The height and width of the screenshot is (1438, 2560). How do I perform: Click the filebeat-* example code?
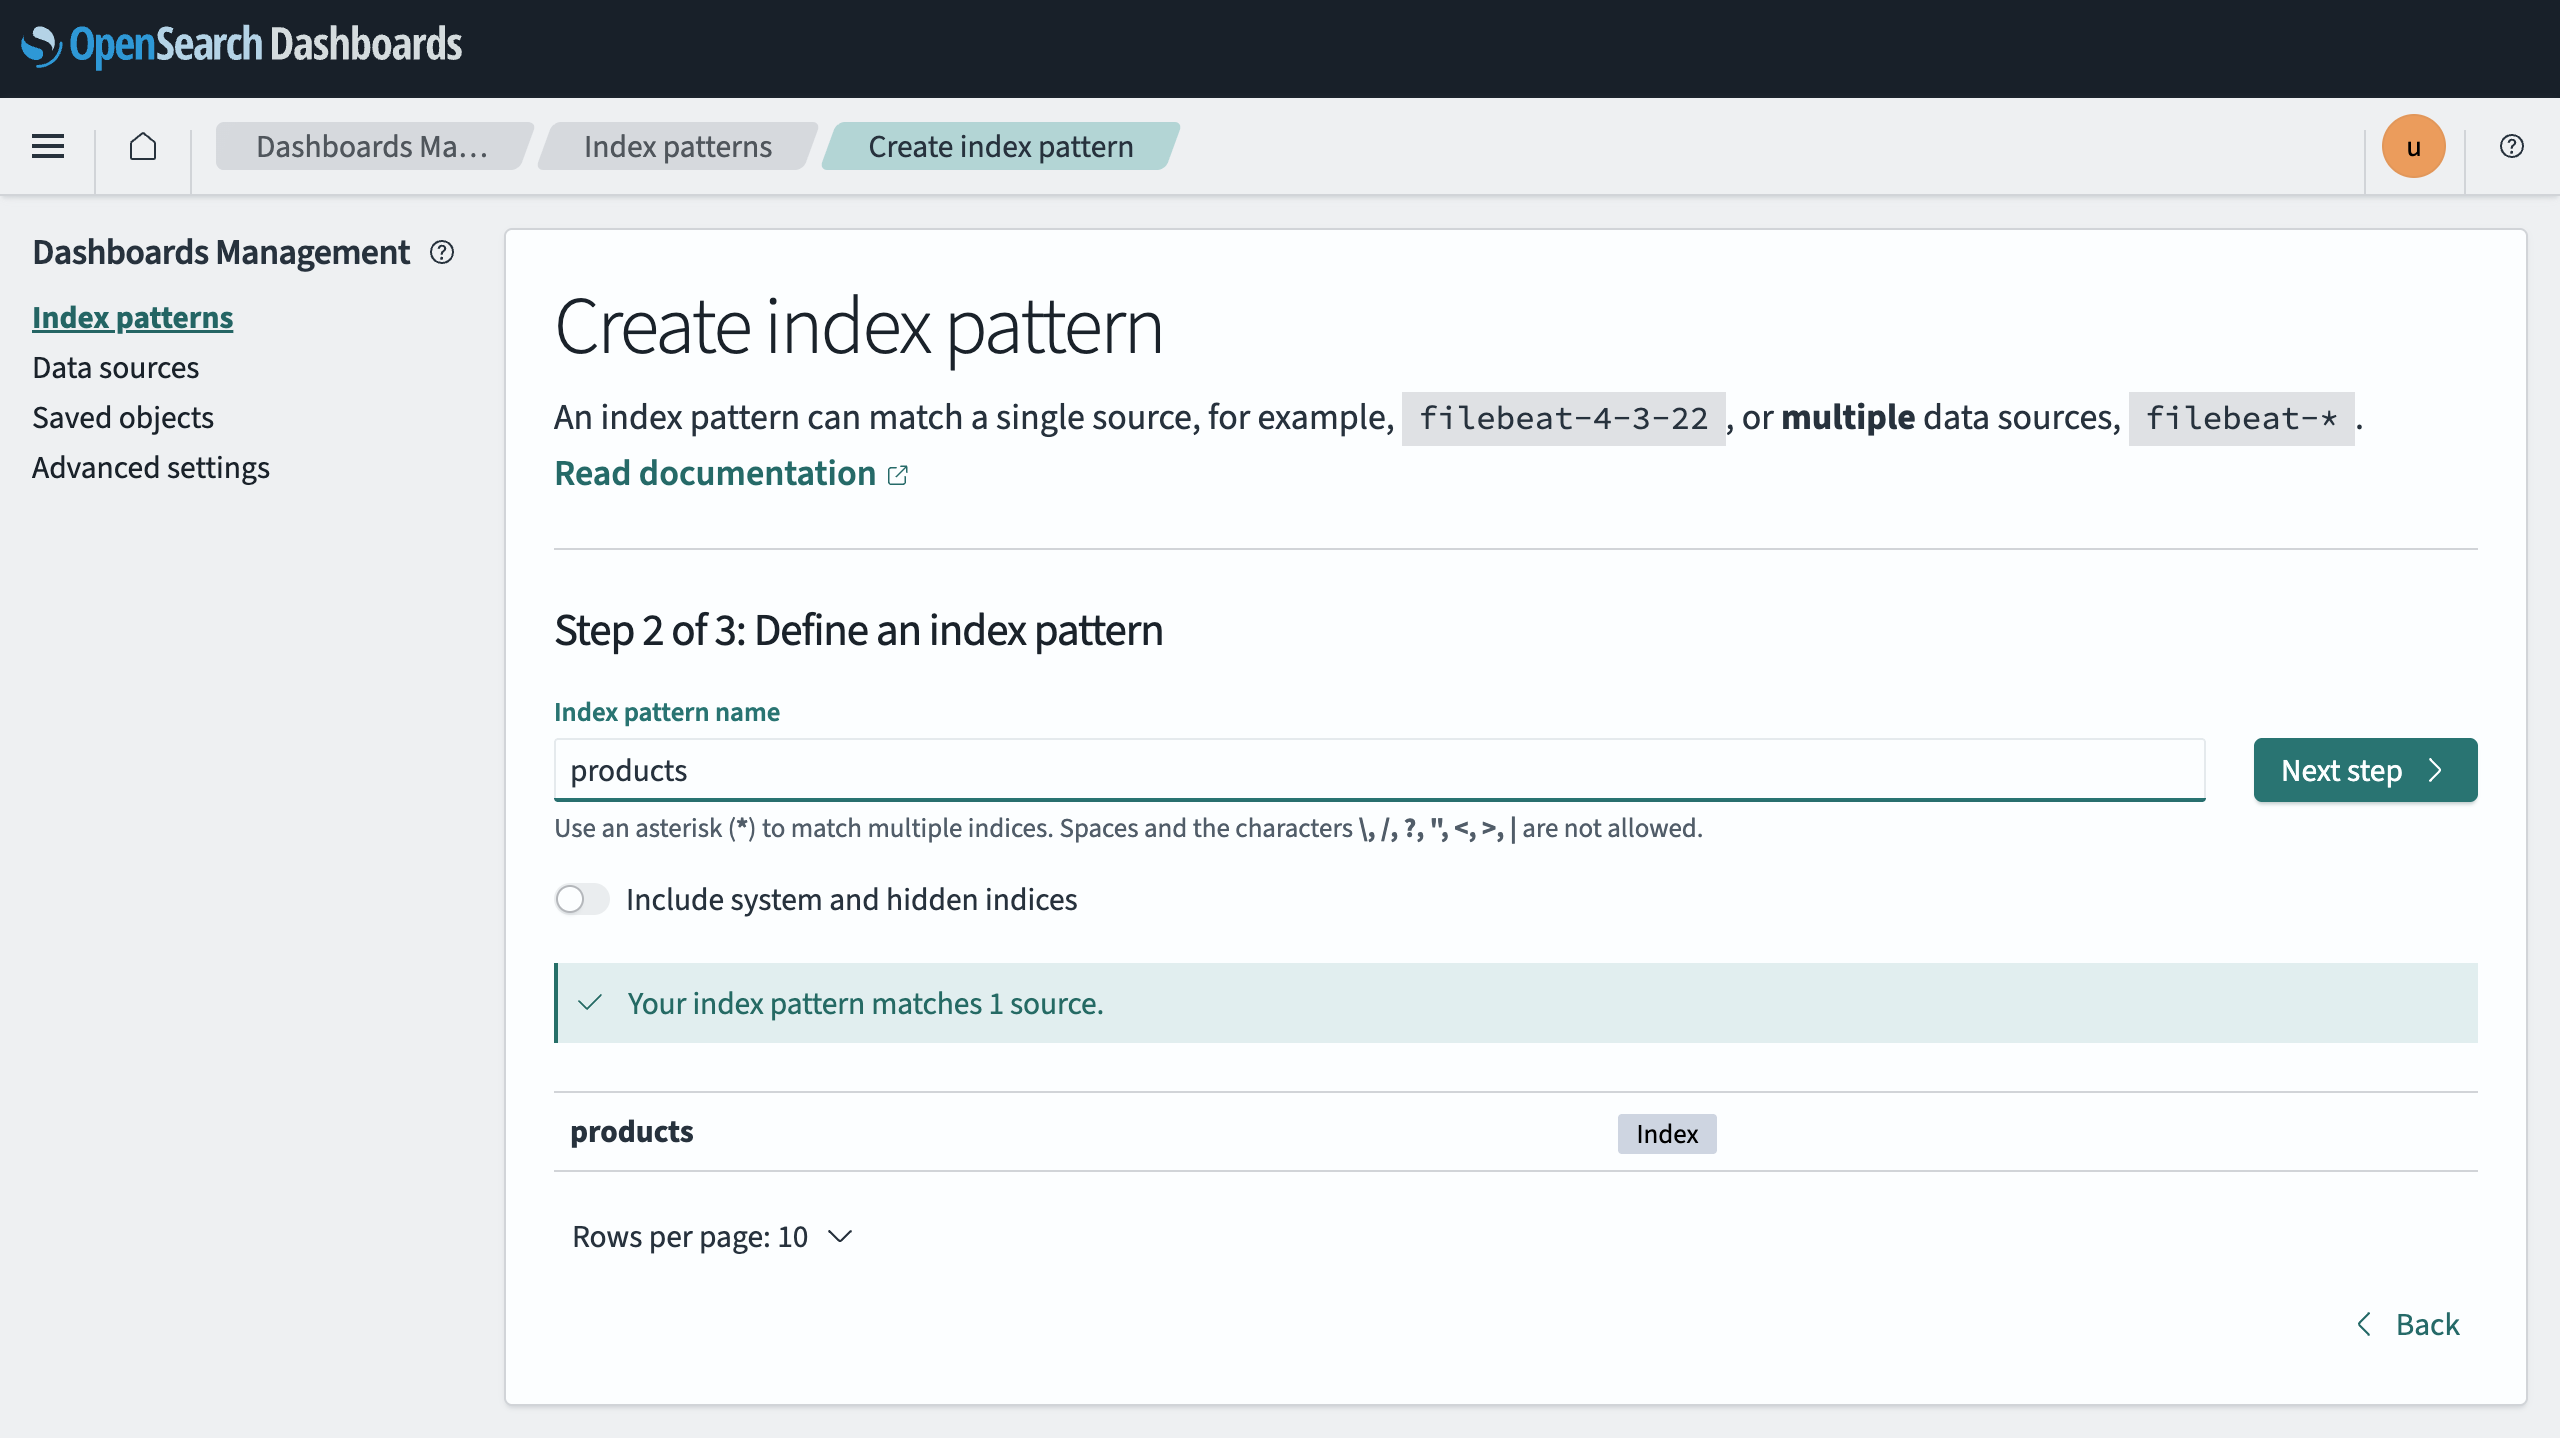[2241, 418]
